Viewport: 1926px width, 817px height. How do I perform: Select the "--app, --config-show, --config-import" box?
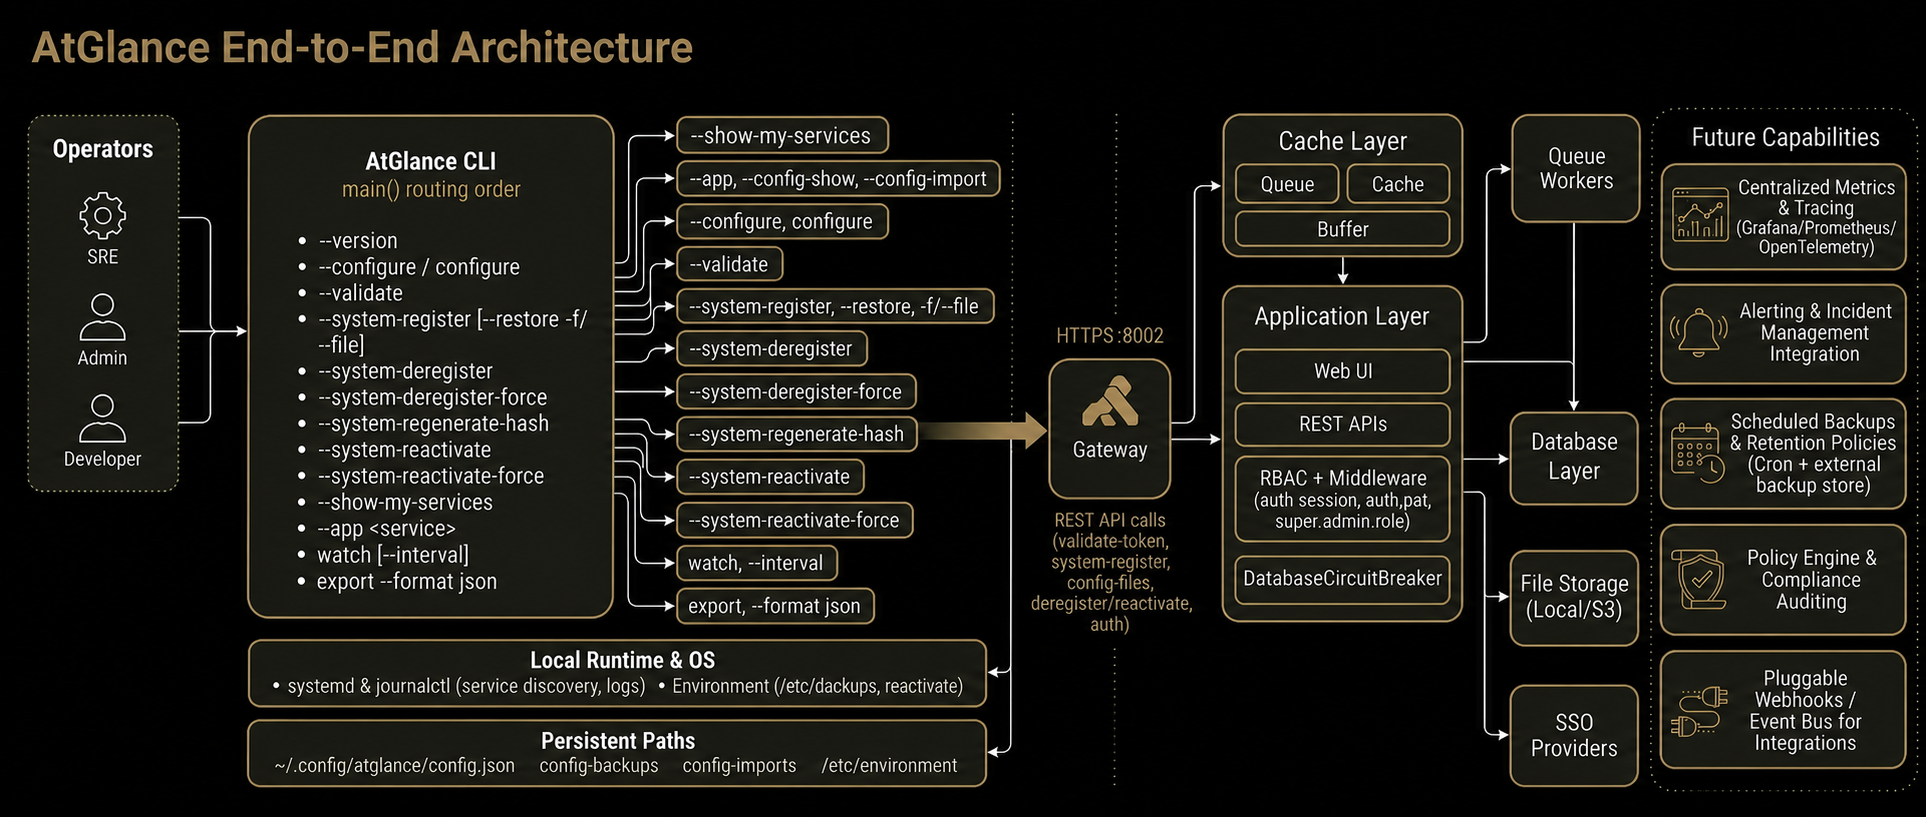coord(838,178)
